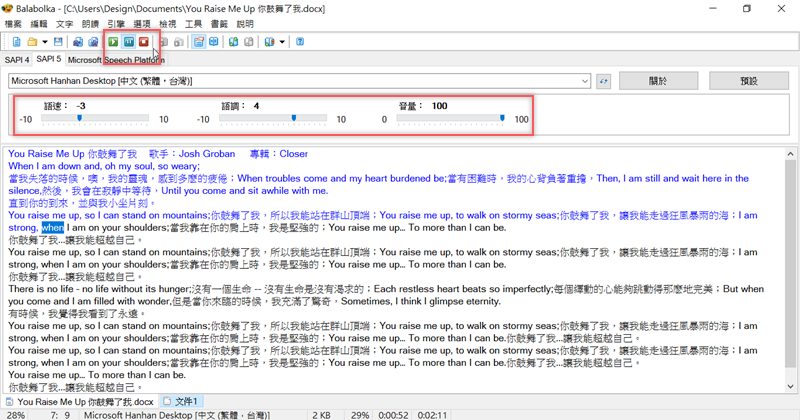Click the refresh voice icon beside voice dropdown
The image size is (800, 420).
604,80
